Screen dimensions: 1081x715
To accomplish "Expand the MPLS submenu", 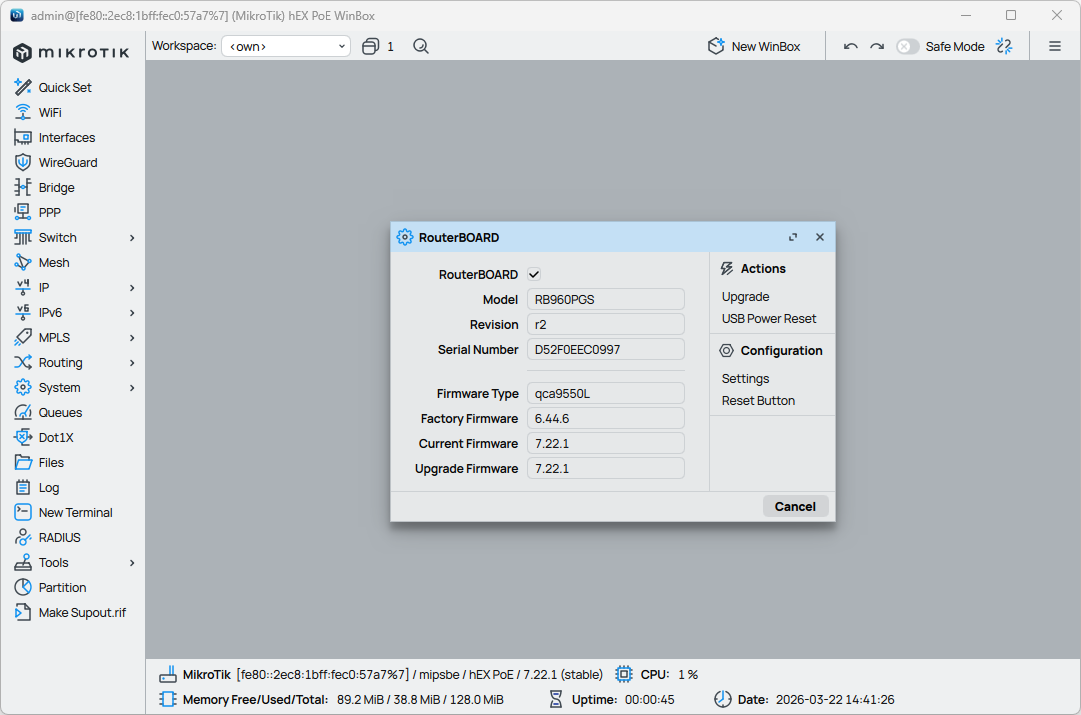I will (132, 338).
